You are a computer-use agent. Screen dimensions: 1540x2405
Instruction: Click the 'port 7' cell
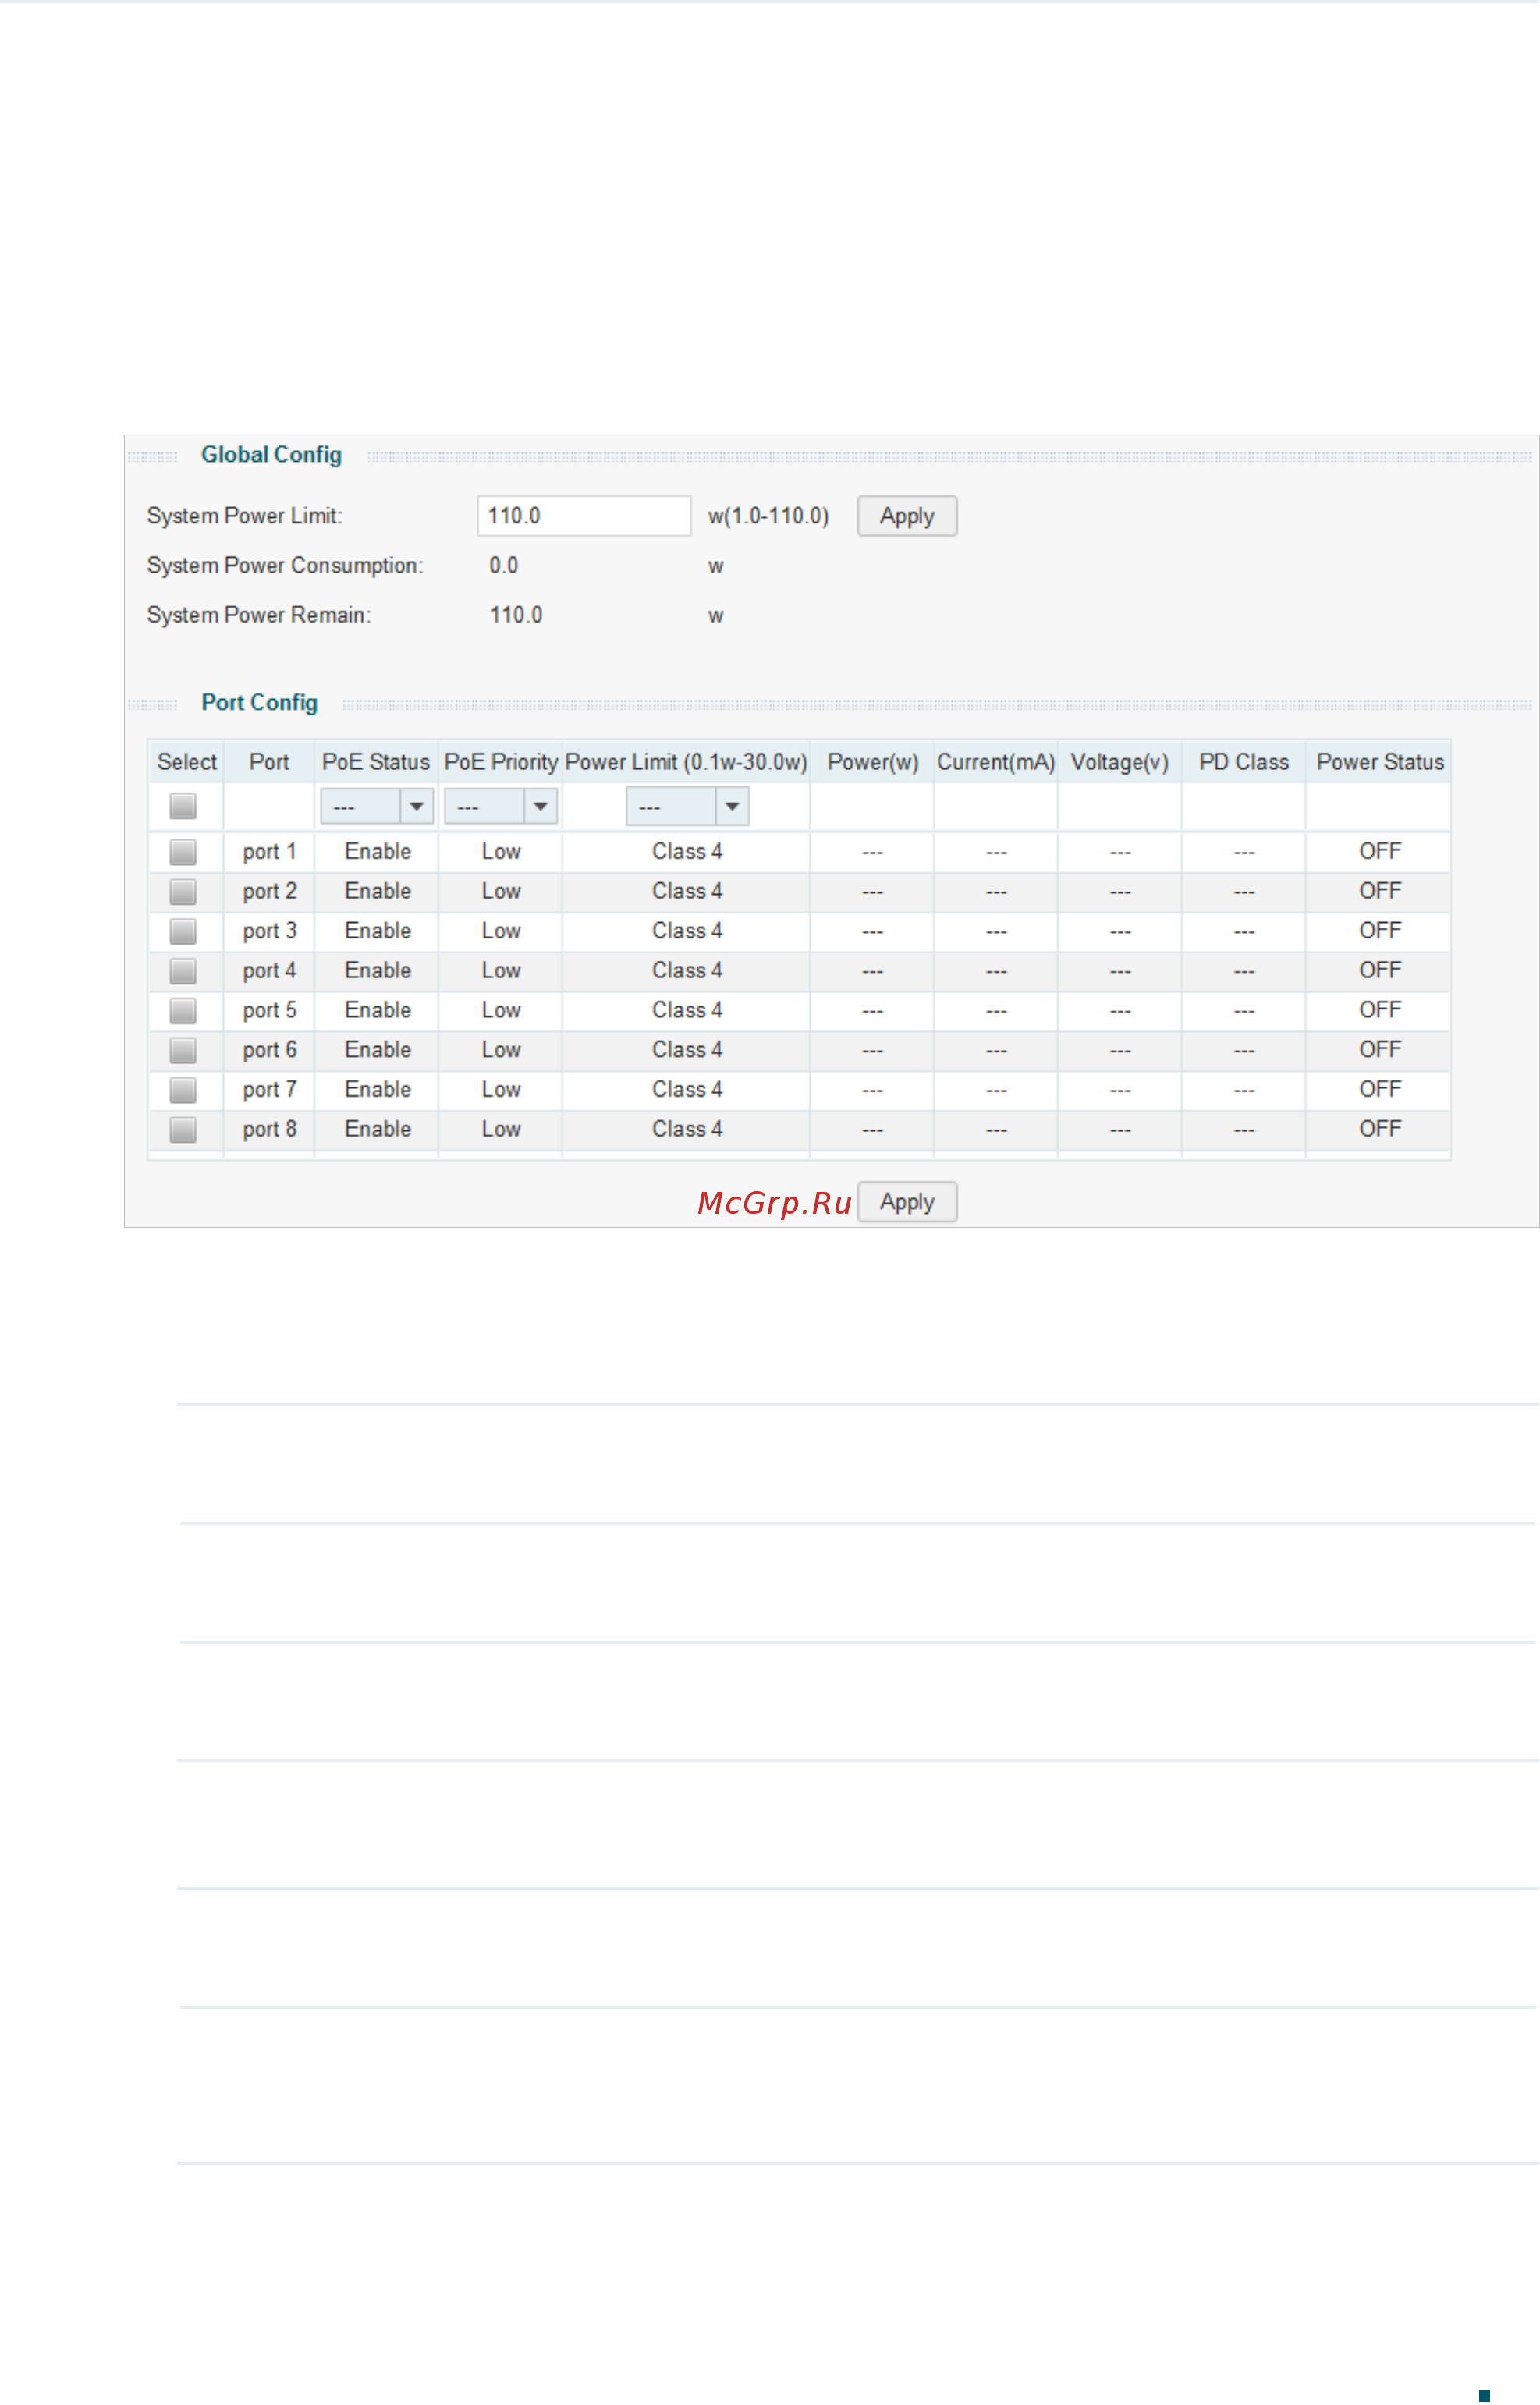pyautogui.click(x=269, y=1090)
